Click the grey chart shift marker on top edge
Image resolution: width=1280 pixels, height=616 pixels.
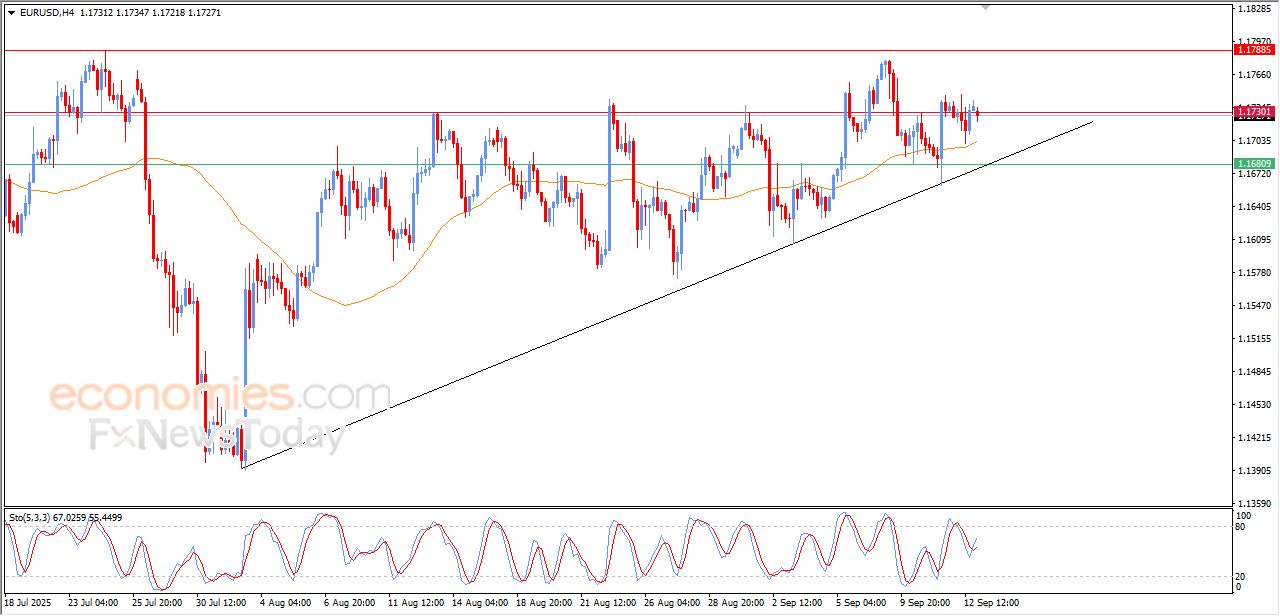(x=986, y=7)
